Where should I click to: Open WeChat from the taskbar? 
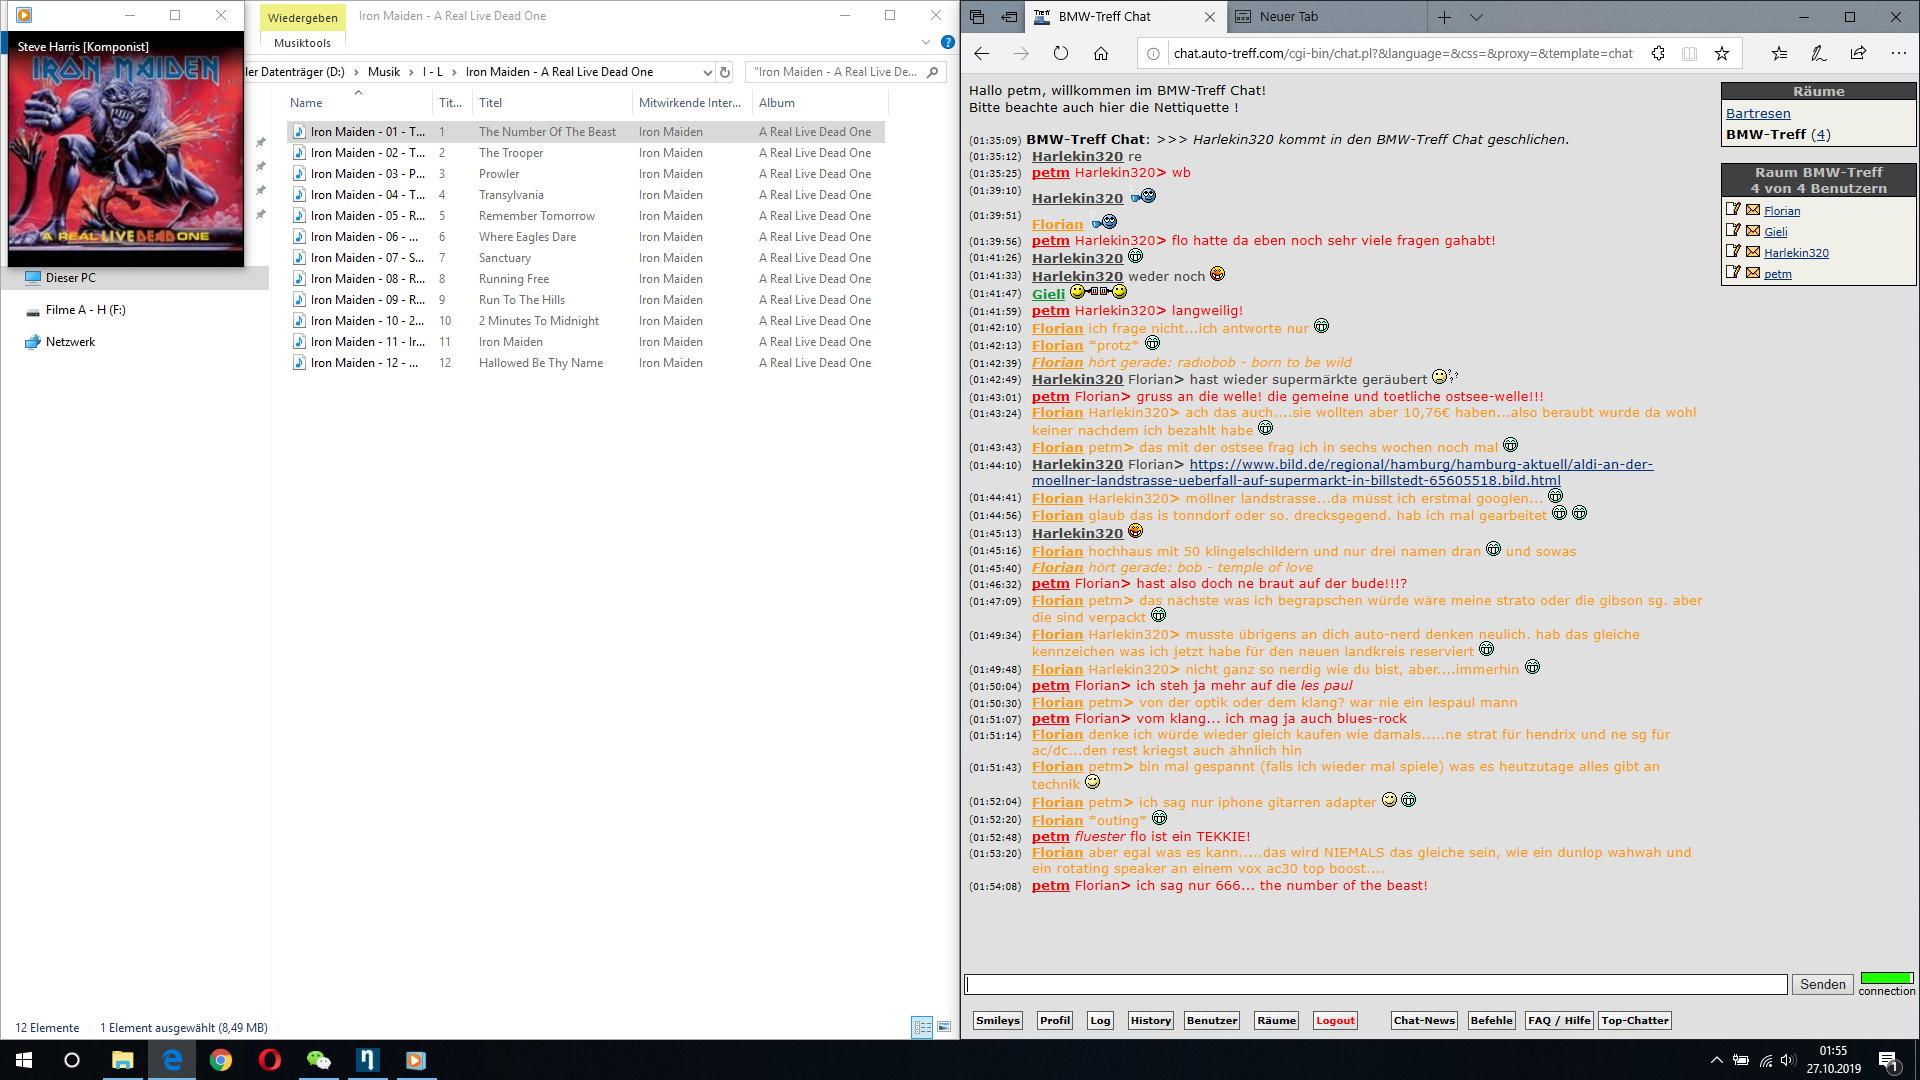(x=318, y=1060)
